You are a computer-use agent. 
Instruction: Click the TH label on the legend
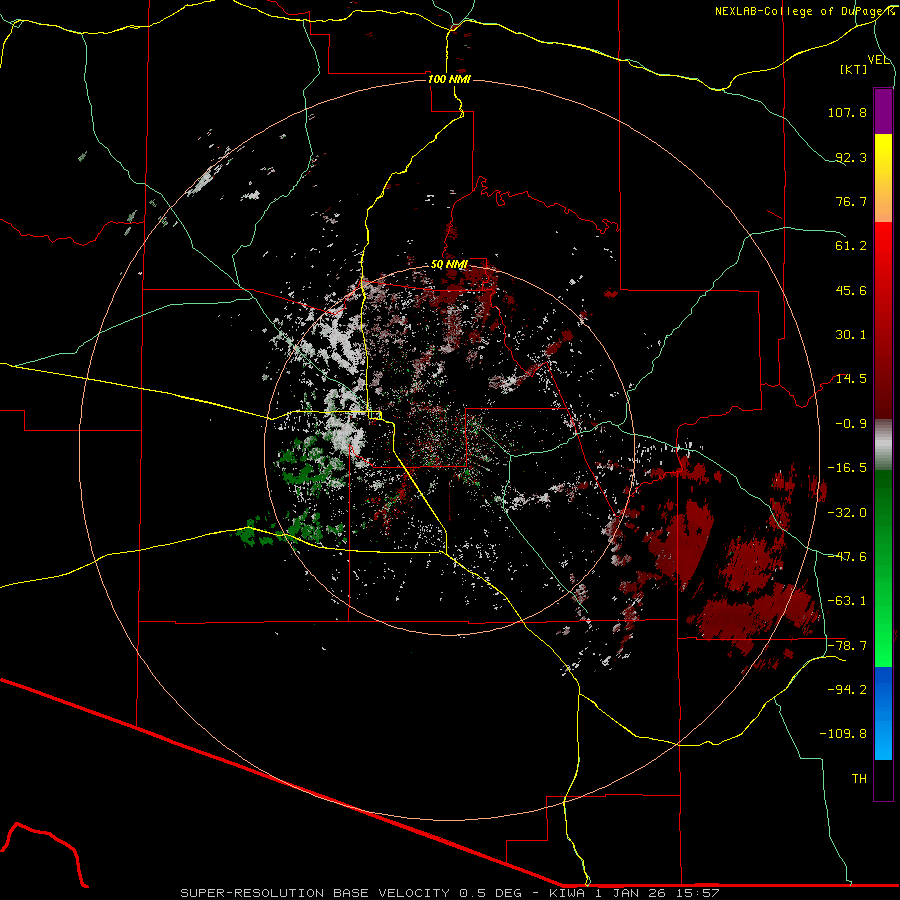[x=859, y=779]
